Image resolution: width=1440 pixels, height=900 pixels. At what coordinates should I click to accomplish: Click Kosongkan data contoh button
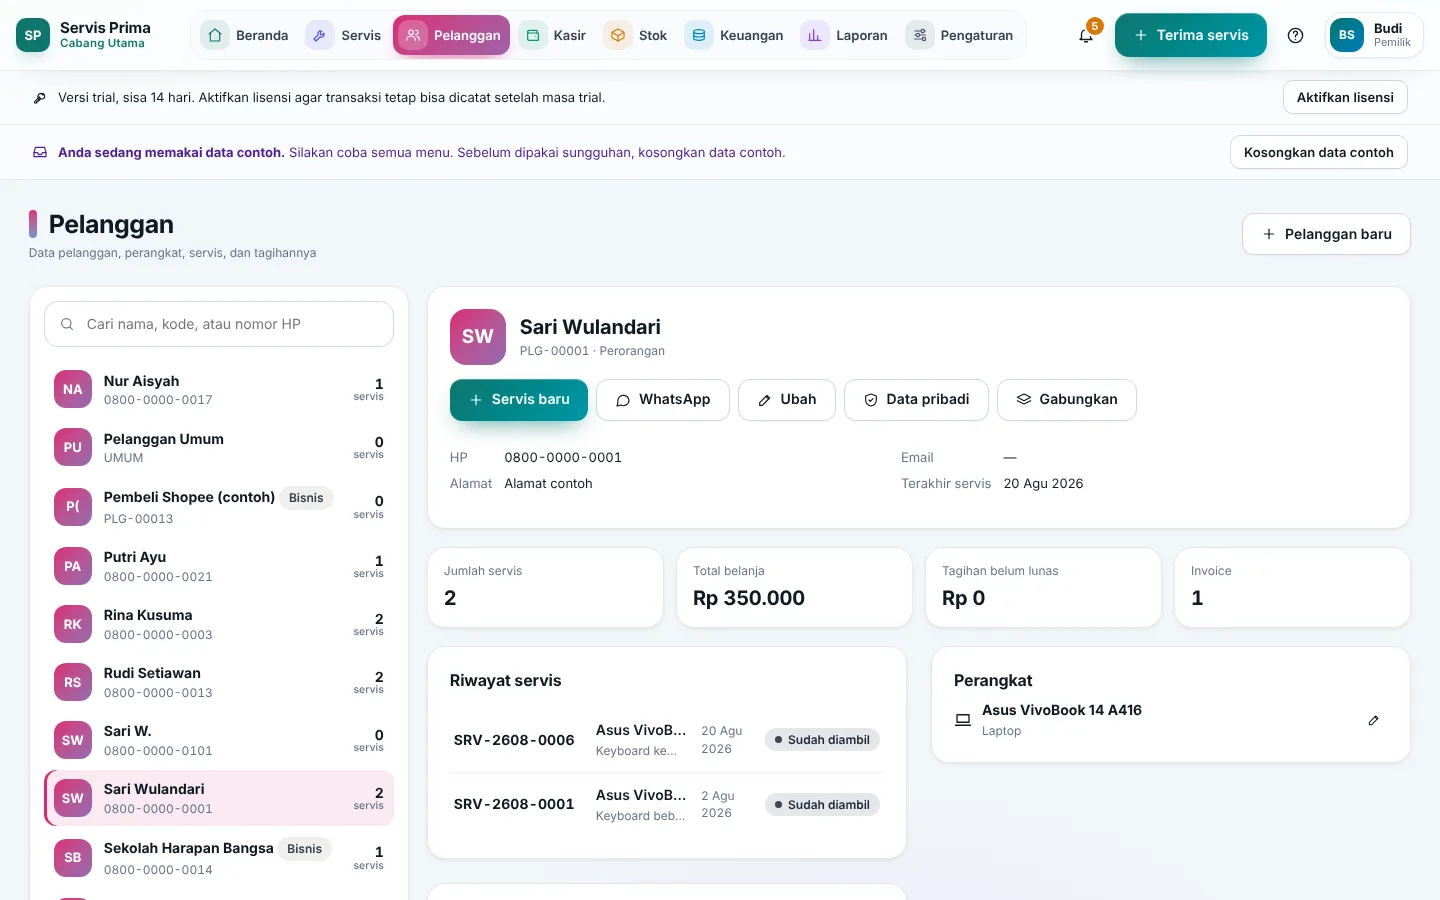[1318, 152]
